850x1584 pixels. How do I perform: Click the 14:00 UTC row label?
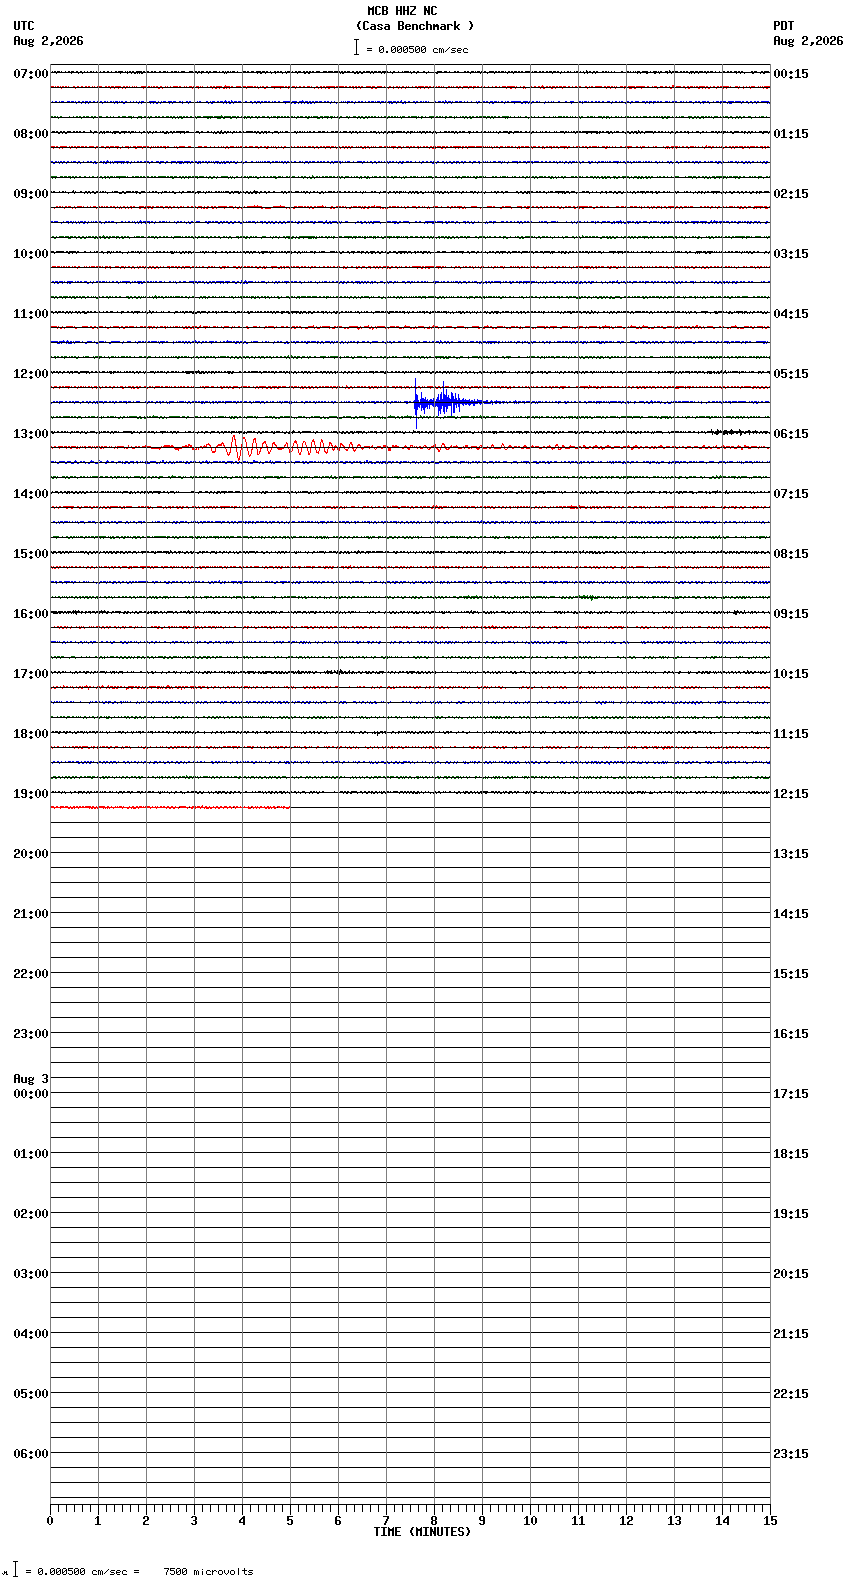click(x=31, y=494)
